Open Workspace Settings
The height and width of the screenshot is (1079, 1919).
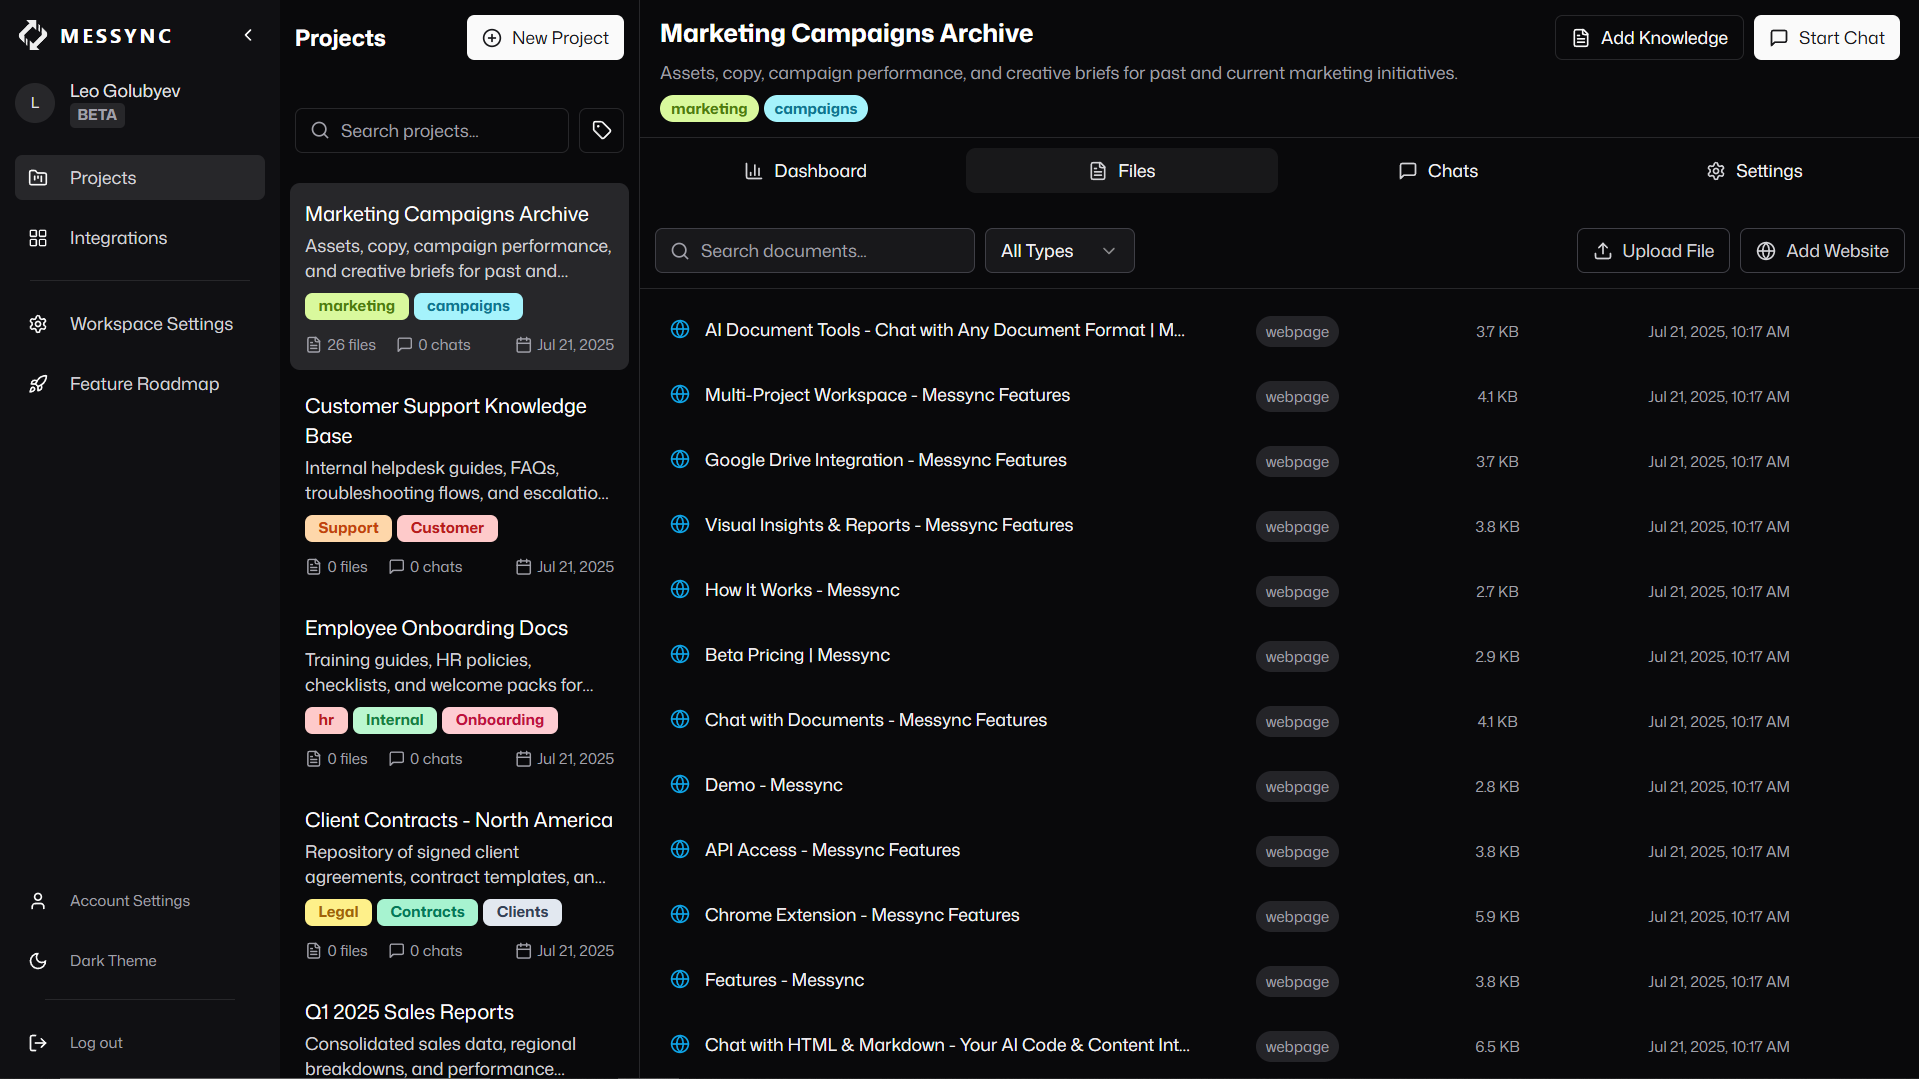point(140,324)
